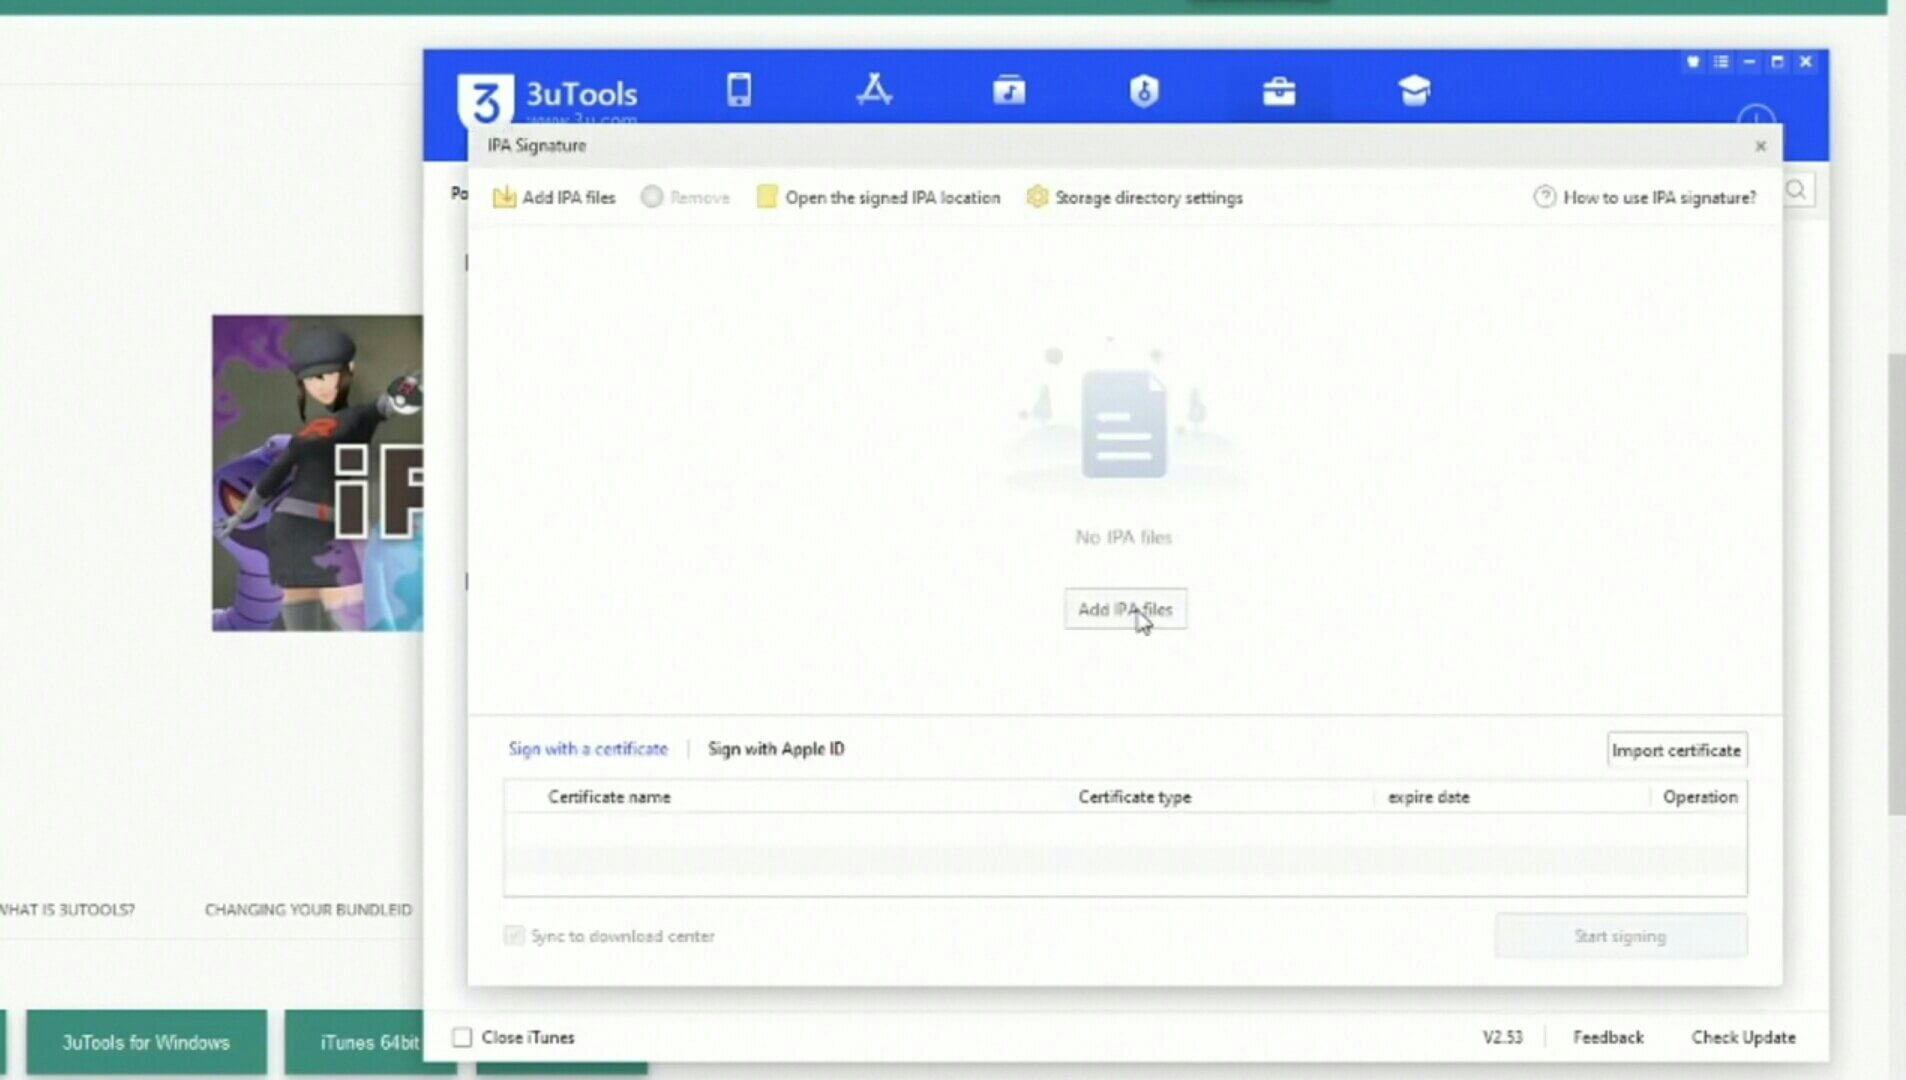
Task: Click the Certificate name column header
Action: pos(609,797)
